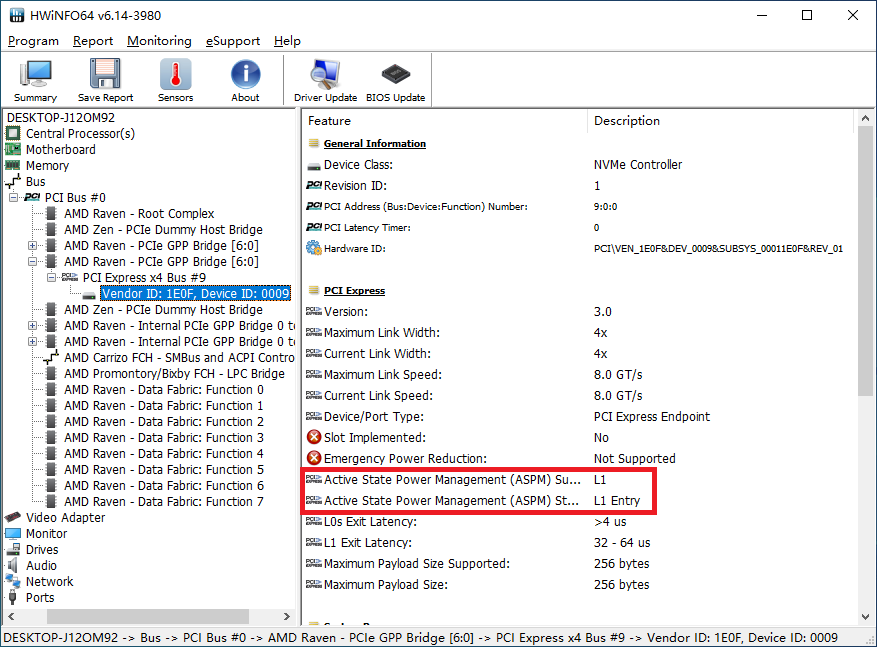Click the Hardware ID gear row
Viewport: 877px width, 647px height.
(x=575, y=249)
